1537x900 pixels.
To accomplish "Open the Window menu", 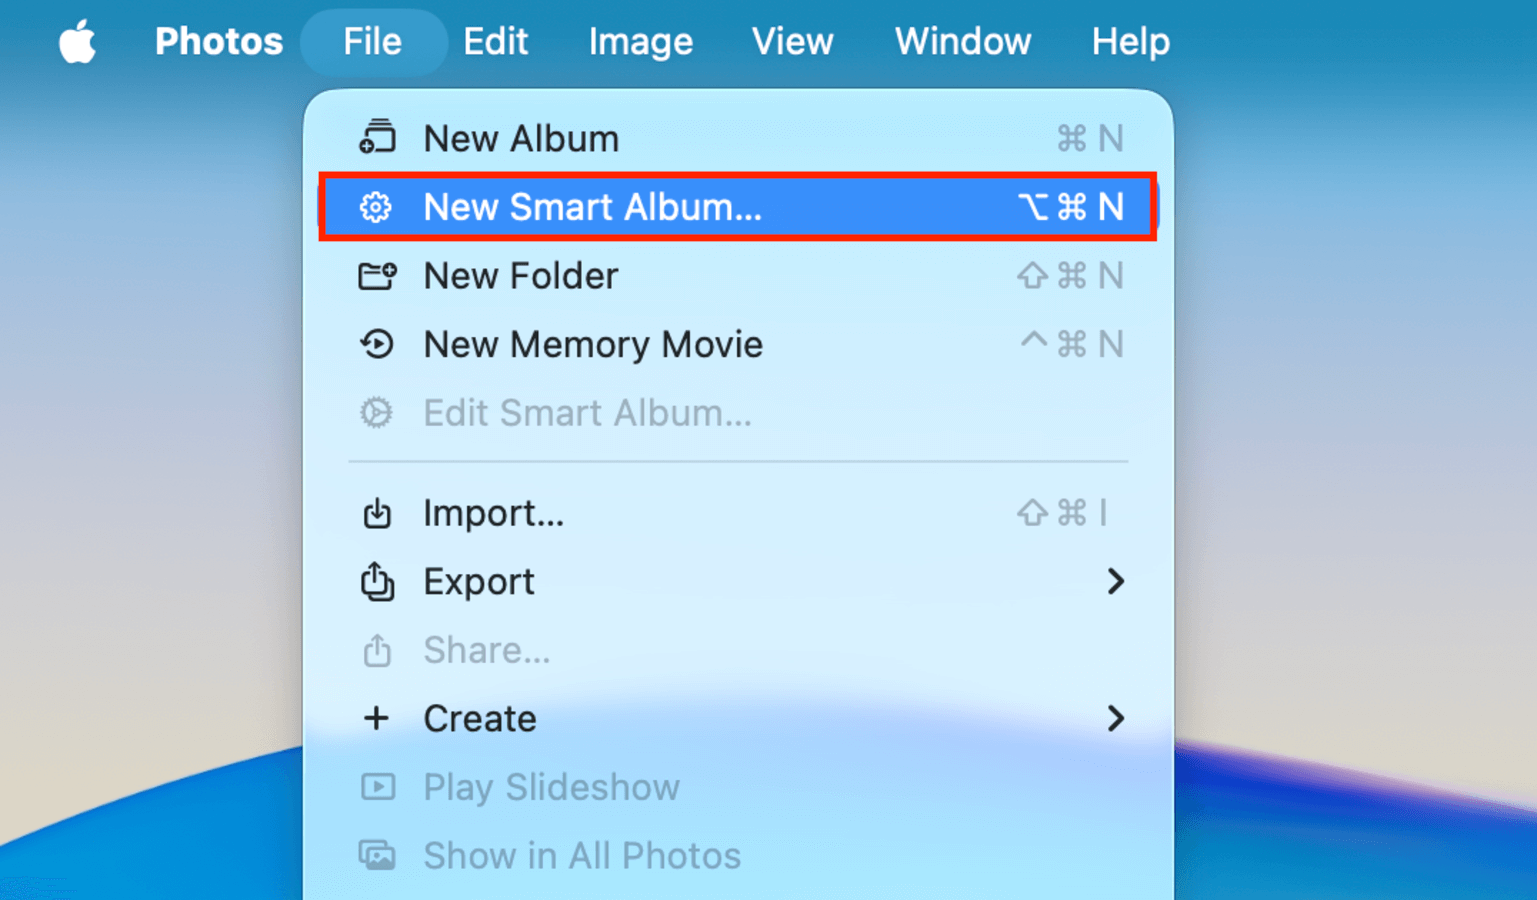I will tap(962, 41).
